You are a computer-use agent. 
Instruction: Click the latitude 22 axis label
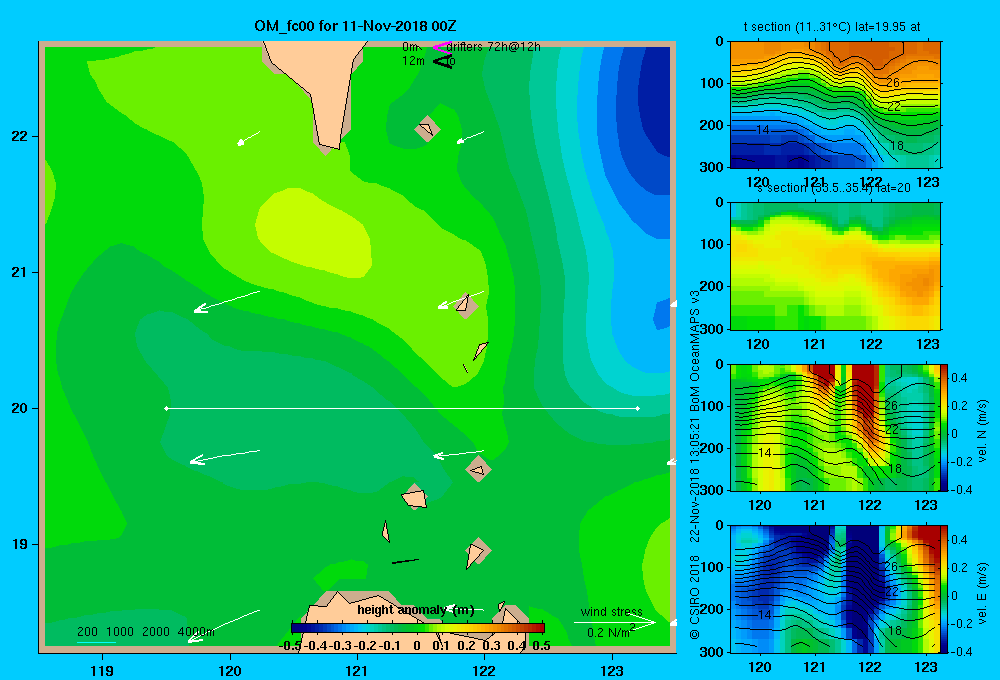(19, 136)
